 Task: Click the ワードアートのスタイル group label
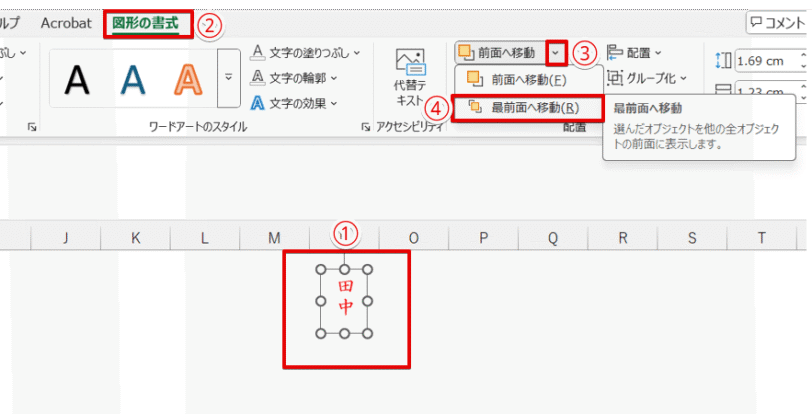click(198, 127)
